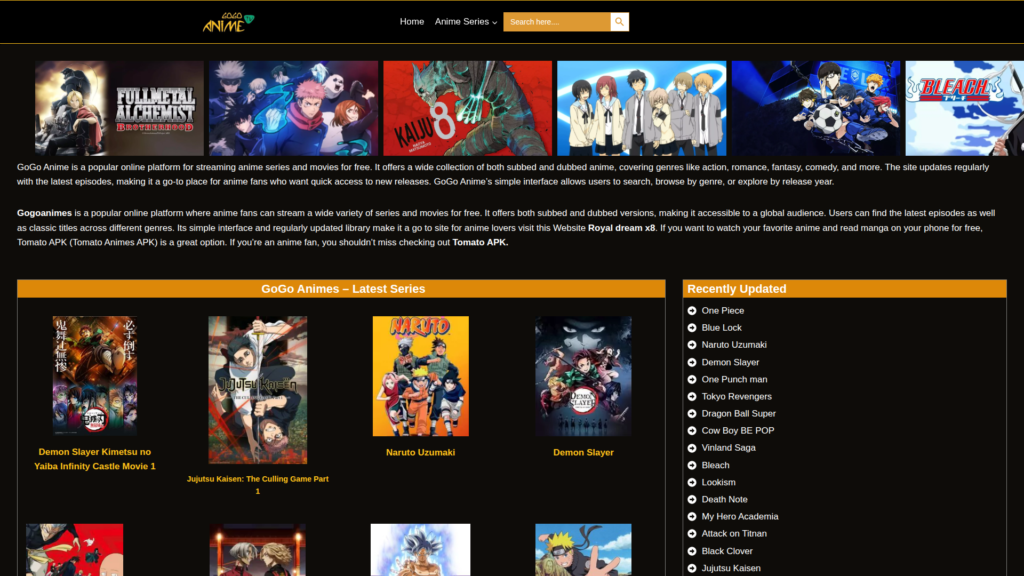Open the Kaiju No. 8 banner image
Image resolution: width=1024 pixels, height=576 pixels.
tap(467, 108)
